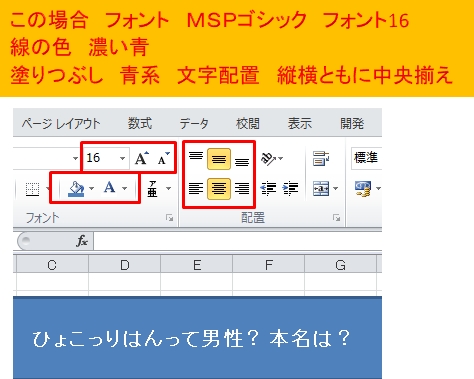Image resolution: width=474 pixels, height=379 pixels.
Task: Expand the phonetic guide dropdown arrow
Action: point(168,189)
